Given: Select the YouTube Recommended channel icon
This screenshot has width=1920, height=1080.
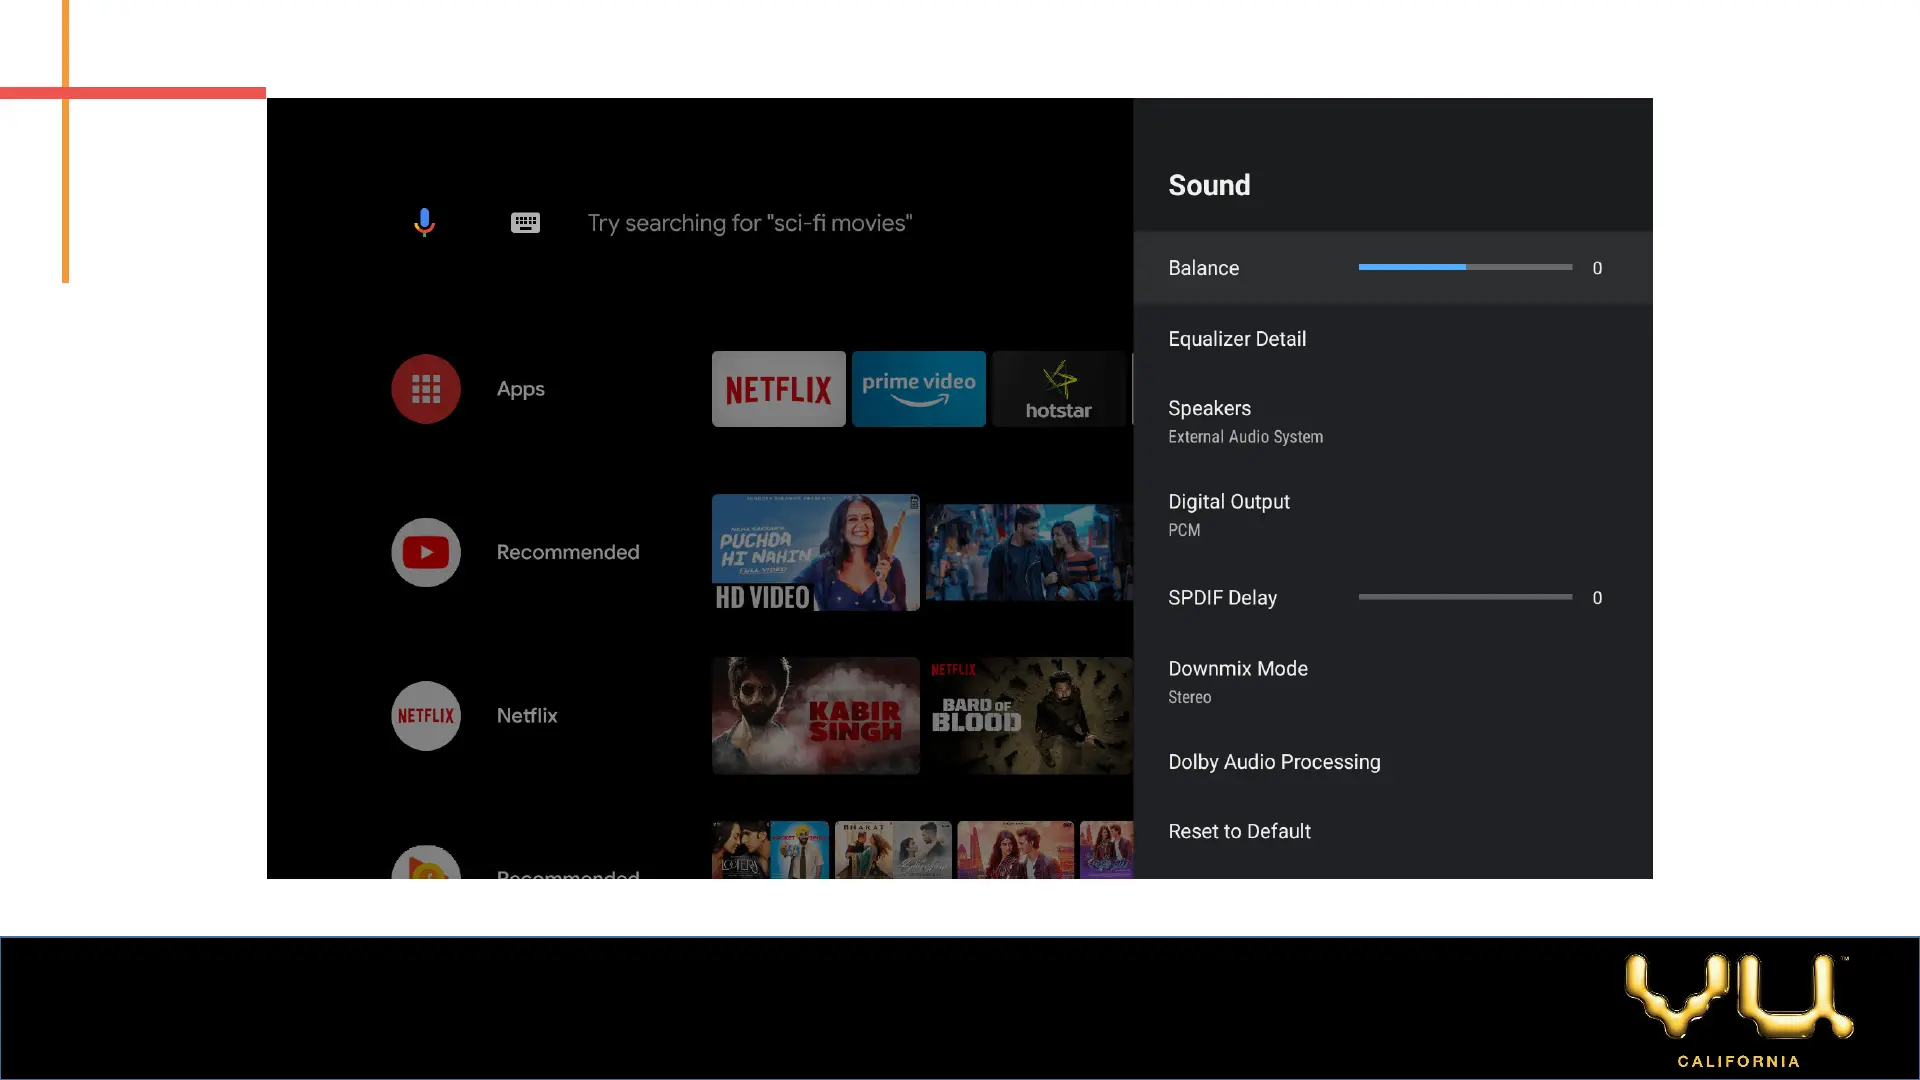Looking at the screenshot, I should tap(426, 552).
